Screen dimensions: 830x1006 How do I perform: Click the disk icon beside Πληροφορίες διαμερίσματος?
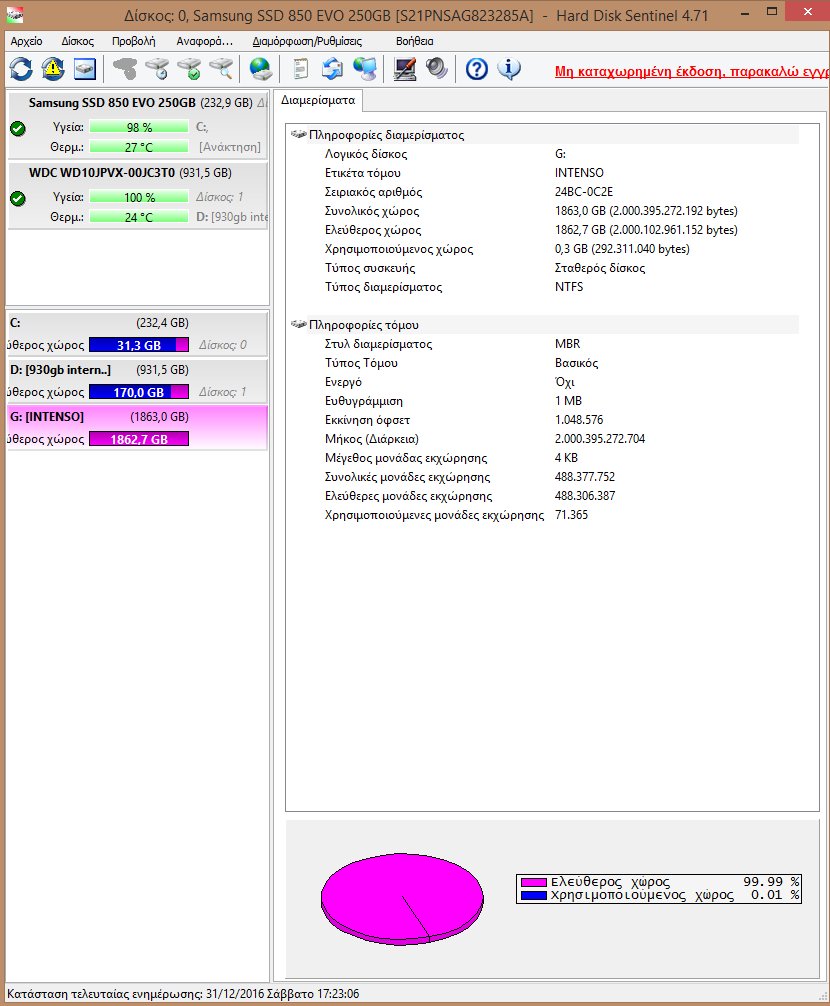[x=298, y=134]
